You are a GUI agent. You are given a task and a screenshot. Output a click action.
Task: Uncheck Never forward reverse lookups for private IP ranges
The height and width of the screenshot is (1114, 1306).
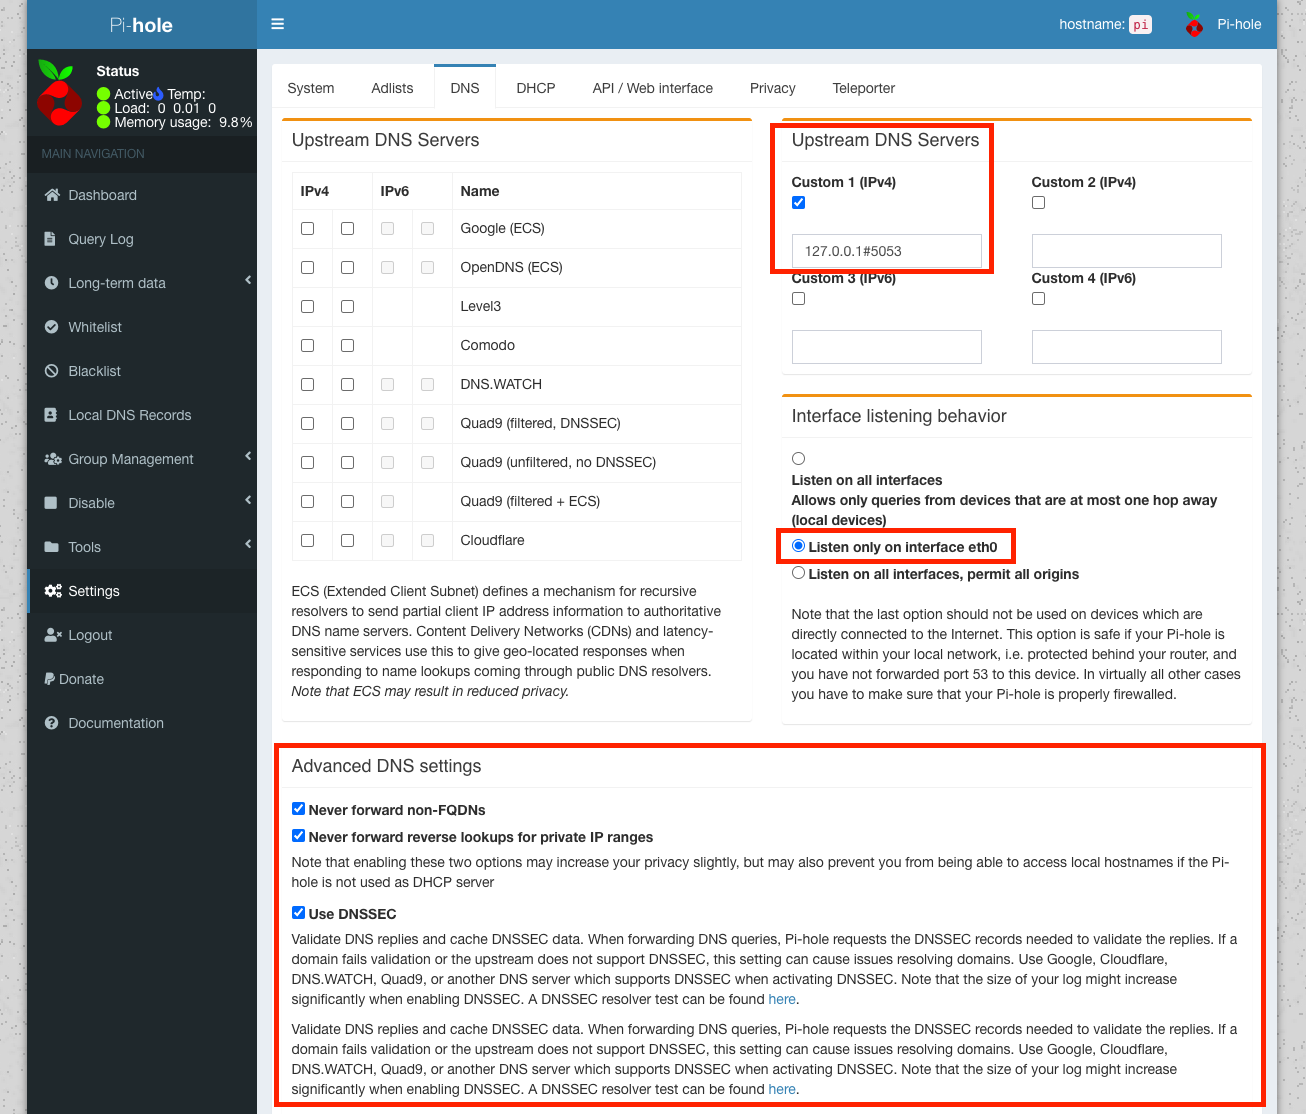pyautogui.click(x=298, y=835)
